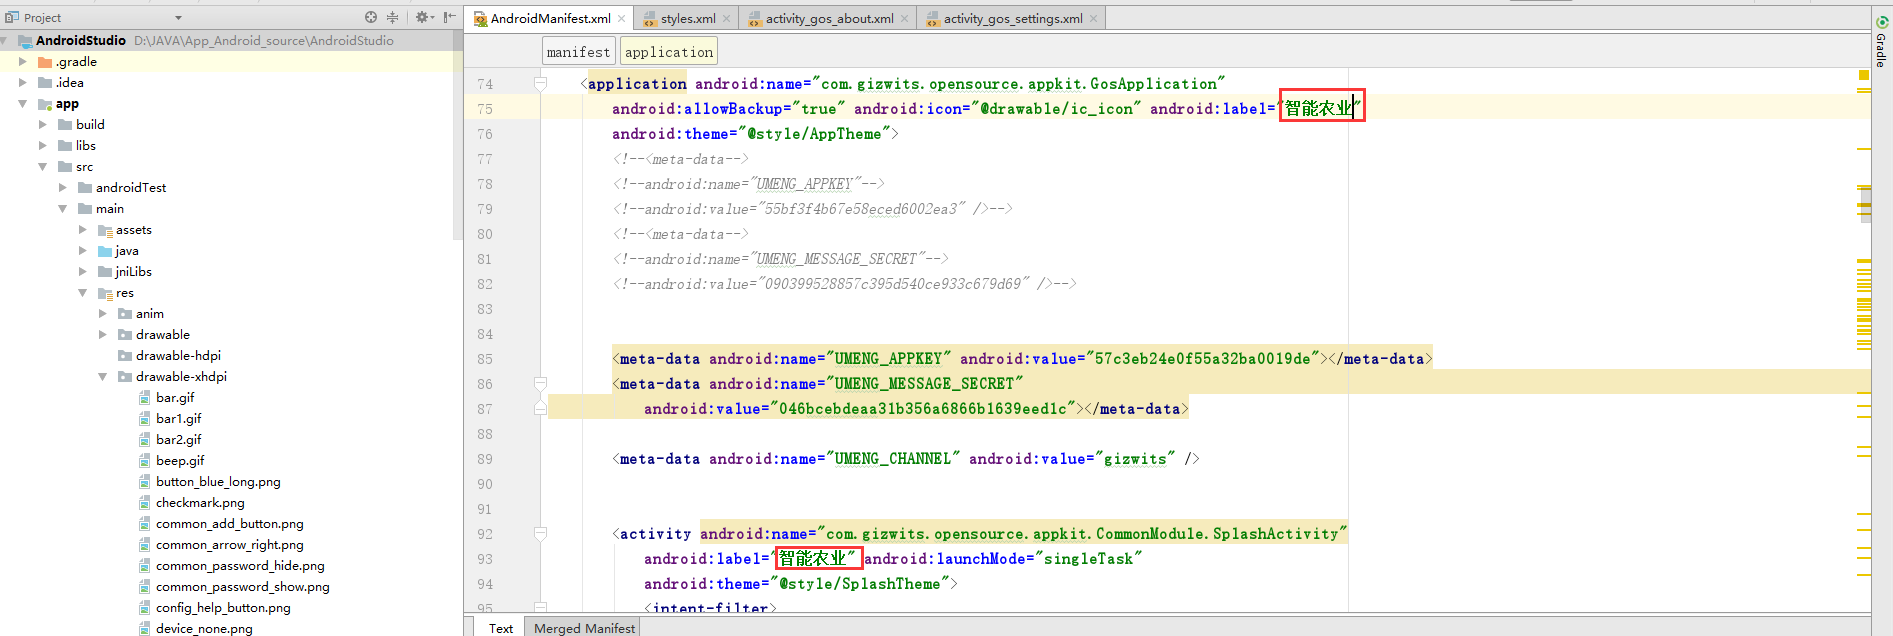
Task: Expand the .gradle folder
Action: tap(23, 62)
